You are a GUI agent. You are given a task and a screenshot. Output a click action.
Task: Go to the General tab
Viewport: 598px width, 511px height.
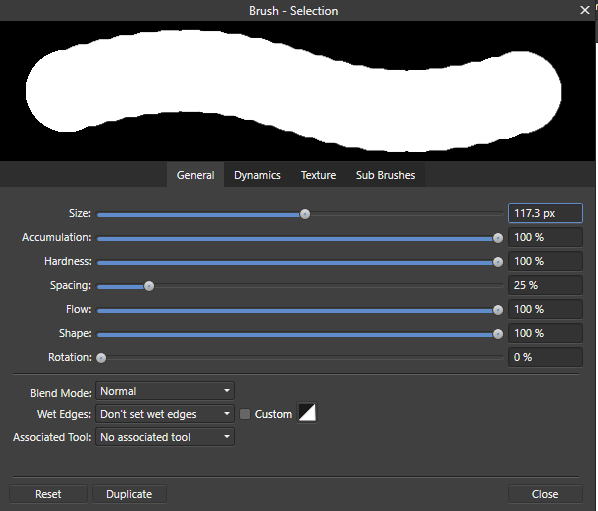coord(195,175)
